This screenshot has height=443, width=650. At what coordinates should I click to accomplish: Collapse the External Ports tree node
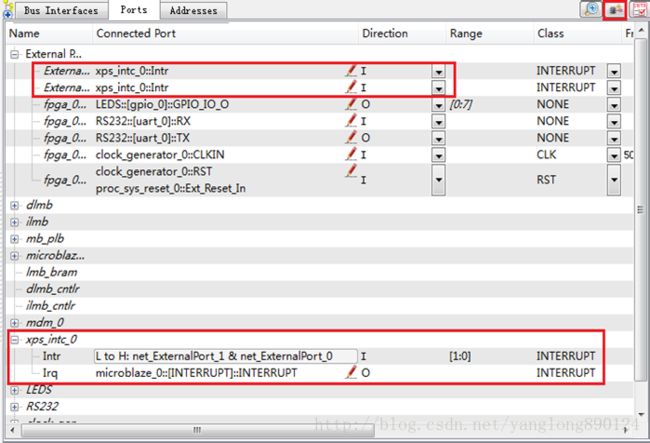click(15, 54)
